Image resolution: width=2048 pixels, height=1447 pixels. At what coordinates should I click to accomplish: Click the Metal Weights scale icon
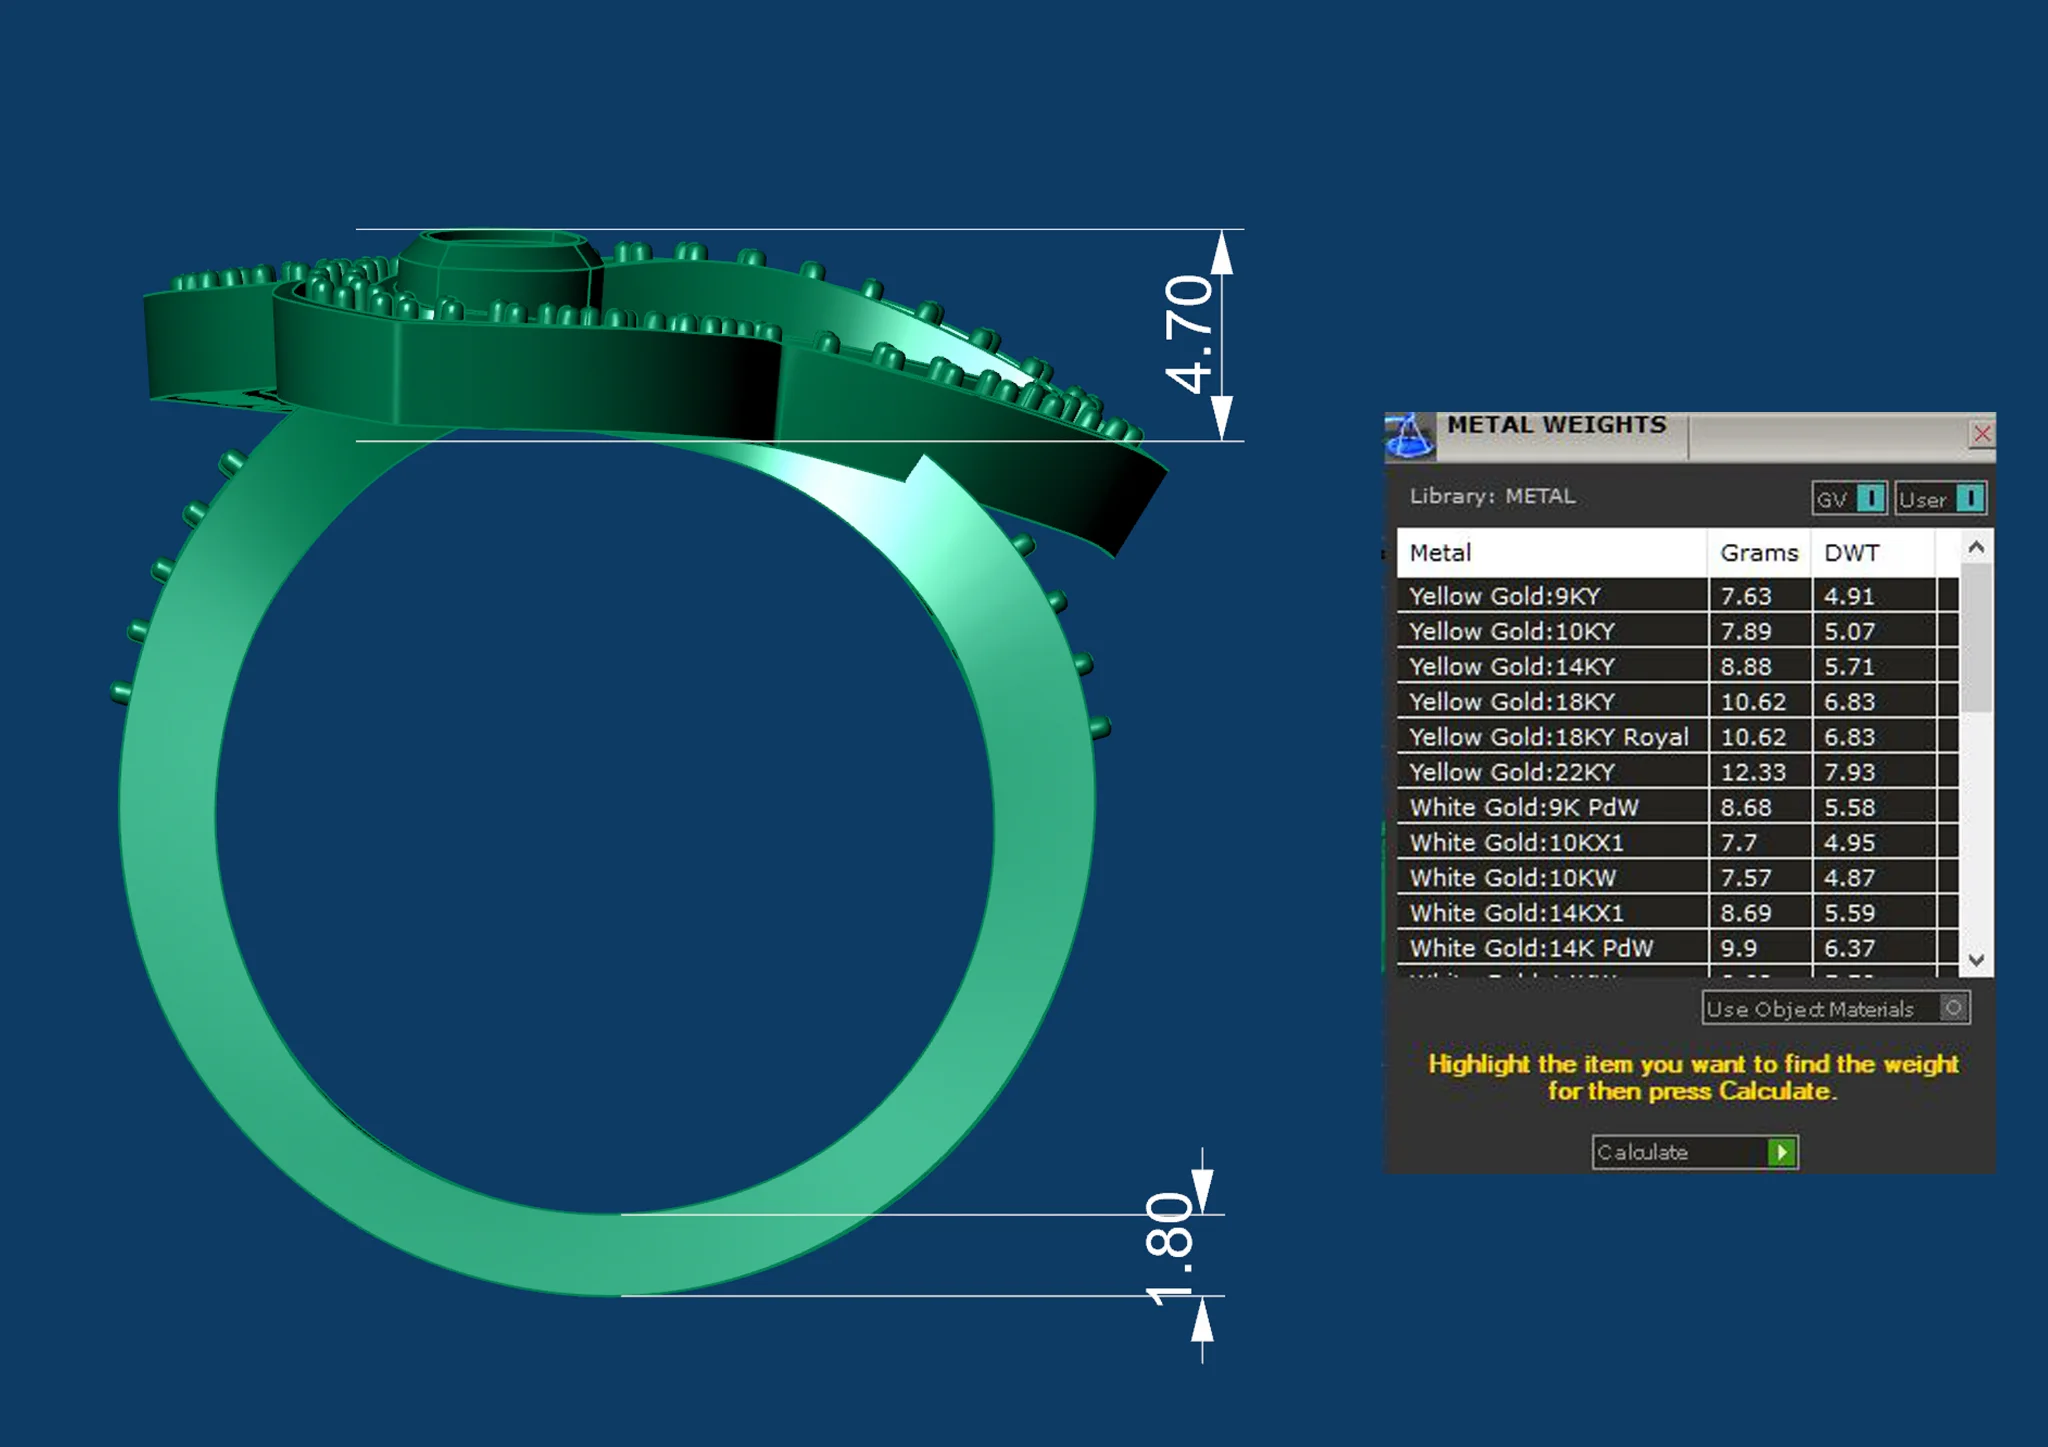[1410, 436]
